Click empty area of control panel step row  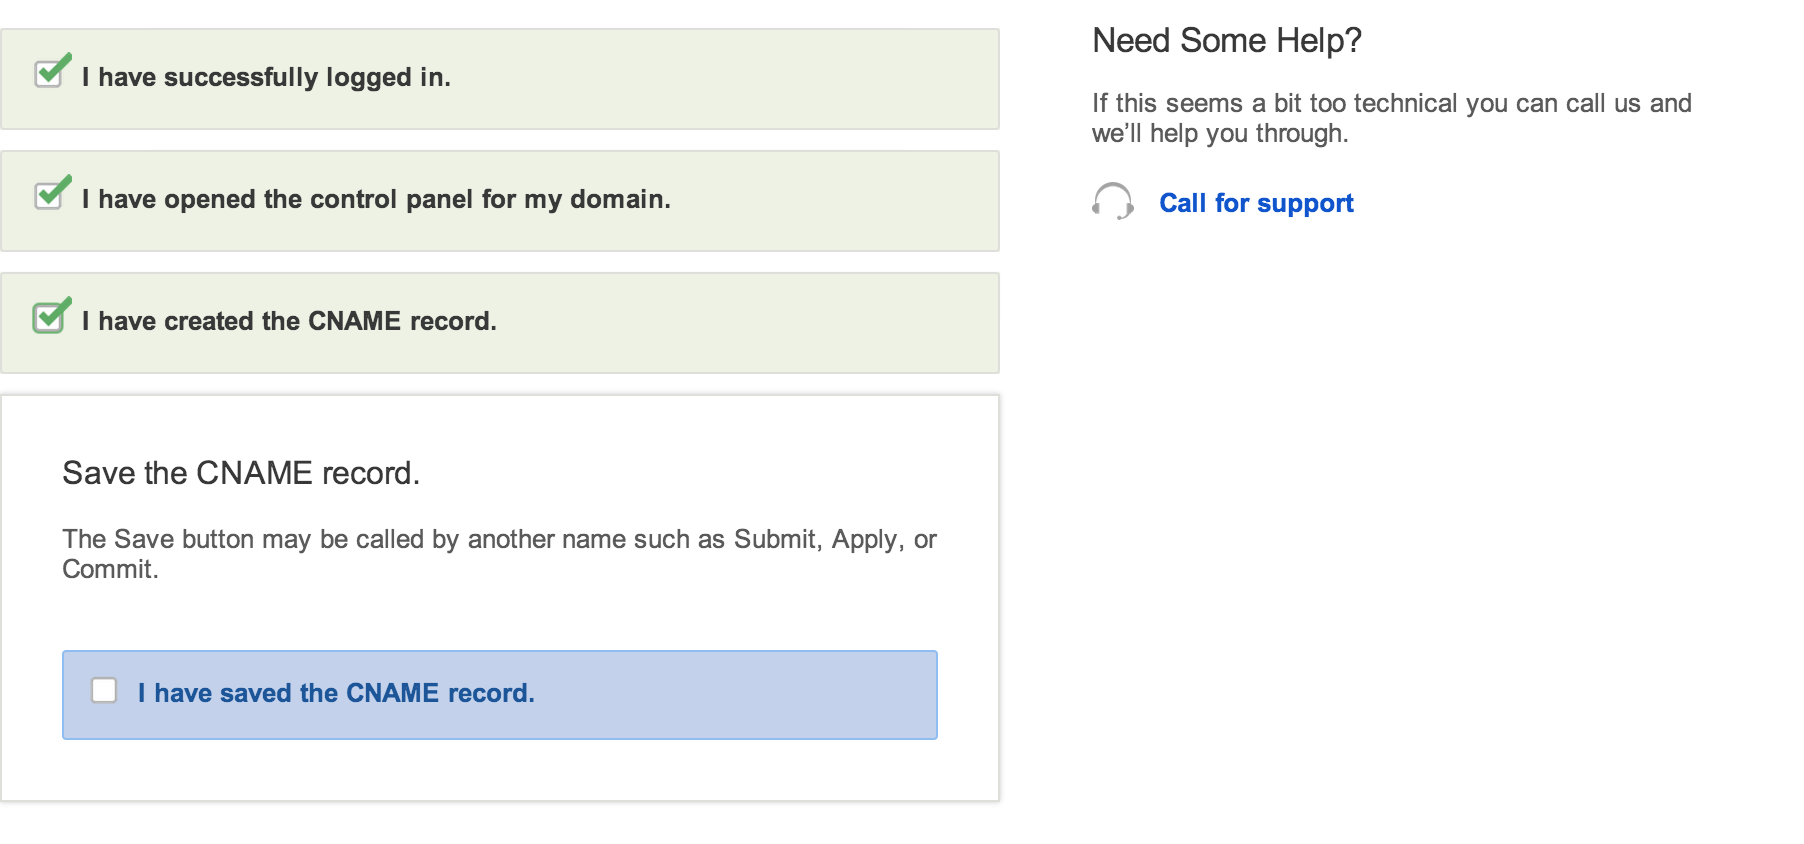[840, 201]
